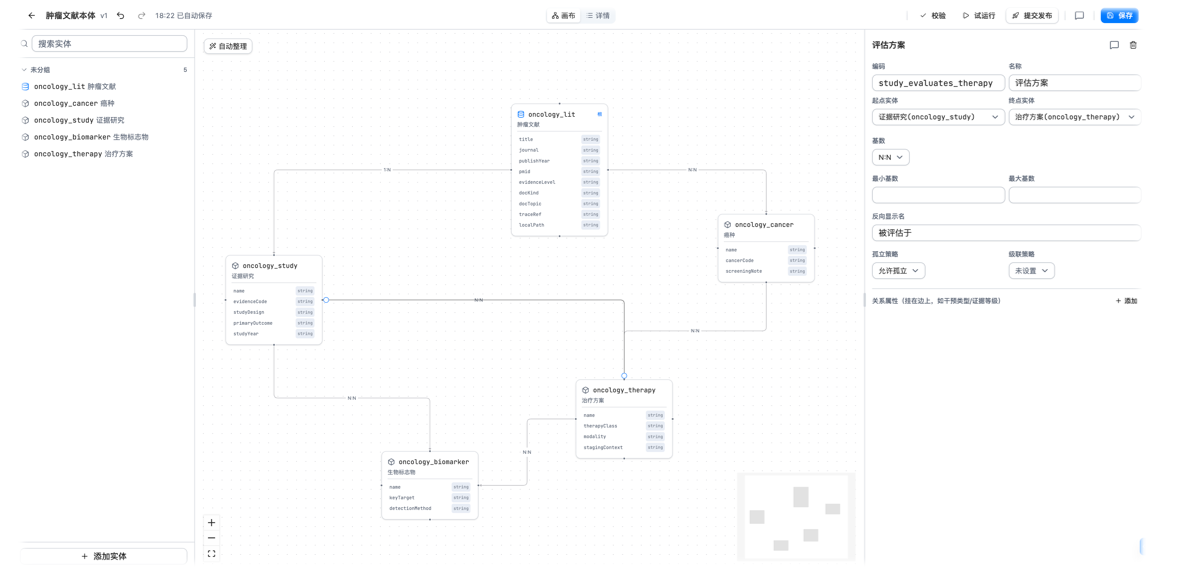Collapse the 未分组 group

[23, 70]
